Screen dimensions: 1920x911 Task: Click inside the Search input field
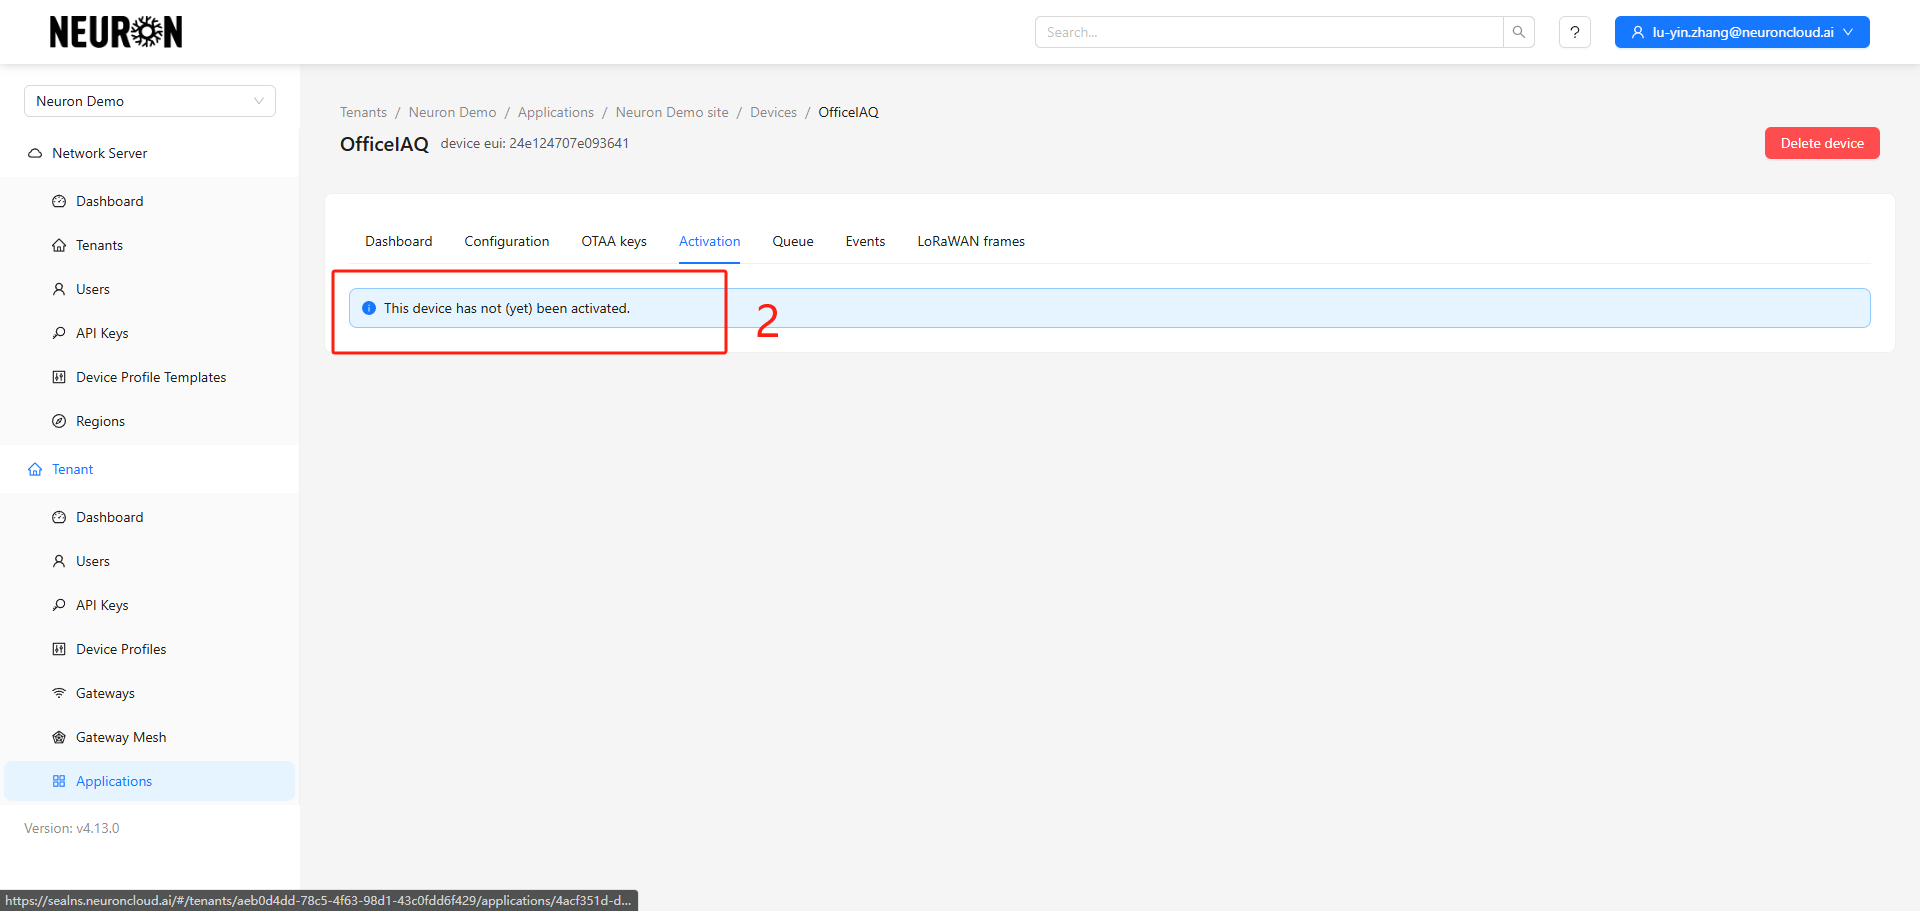tap(1269, 32)
